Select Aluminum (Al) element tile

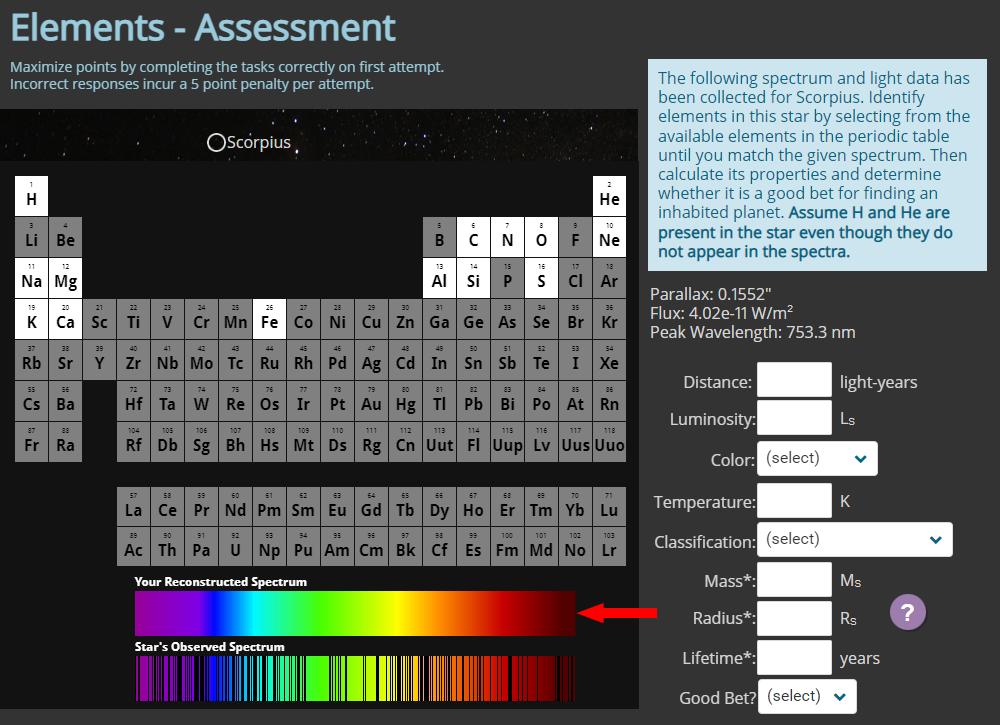click(439, 279)
